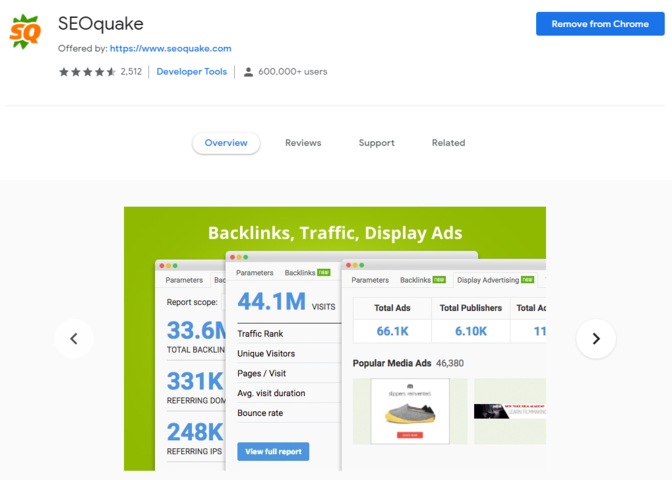
Task: Click the SEOquake SQ logo icon
Action: pyautogui.click(x=25, y=32)
